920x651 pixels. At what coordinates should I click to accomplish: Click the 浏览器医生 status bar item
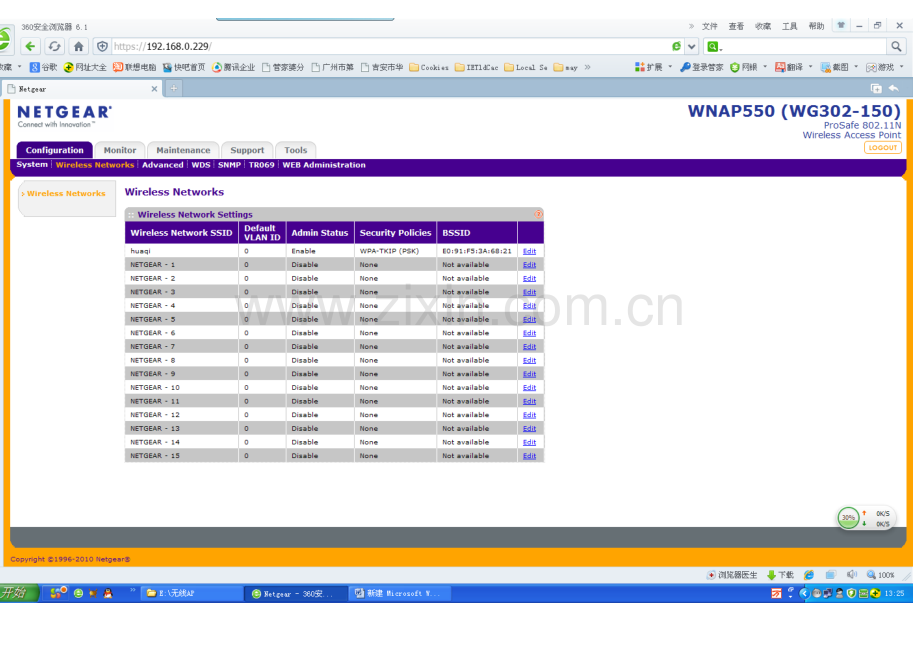[x=732, y=575]
